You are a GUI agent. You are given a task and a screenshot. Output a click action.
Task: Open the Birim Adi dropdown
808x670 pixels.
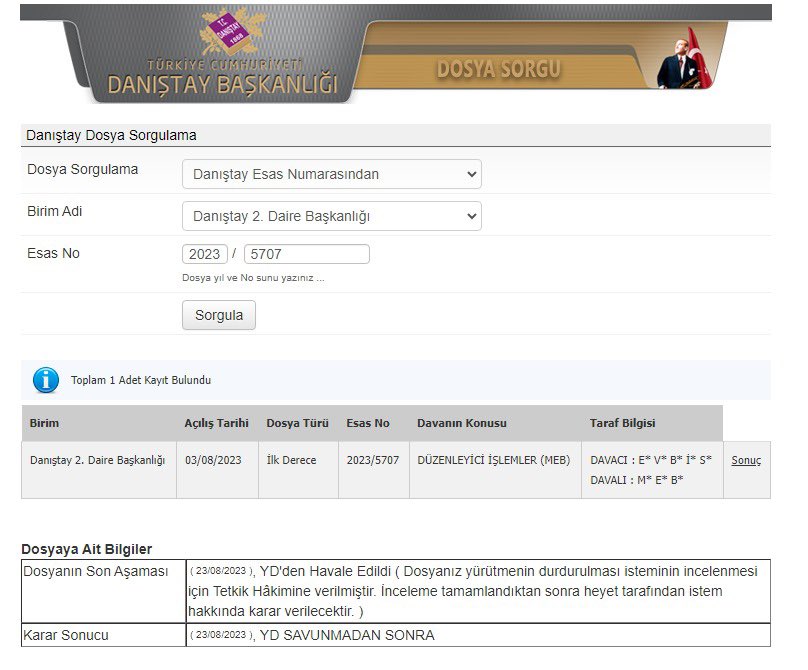pyautogui.click(x=332, y=216)
